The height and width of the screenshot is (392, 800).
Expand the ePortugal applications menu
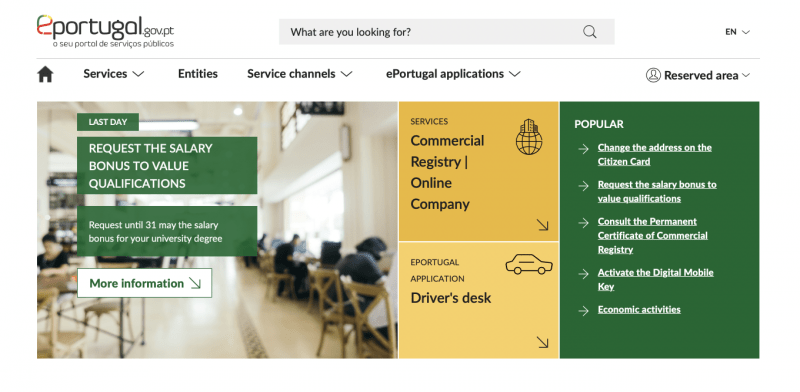pyautogui.click(x=453, y=74)
